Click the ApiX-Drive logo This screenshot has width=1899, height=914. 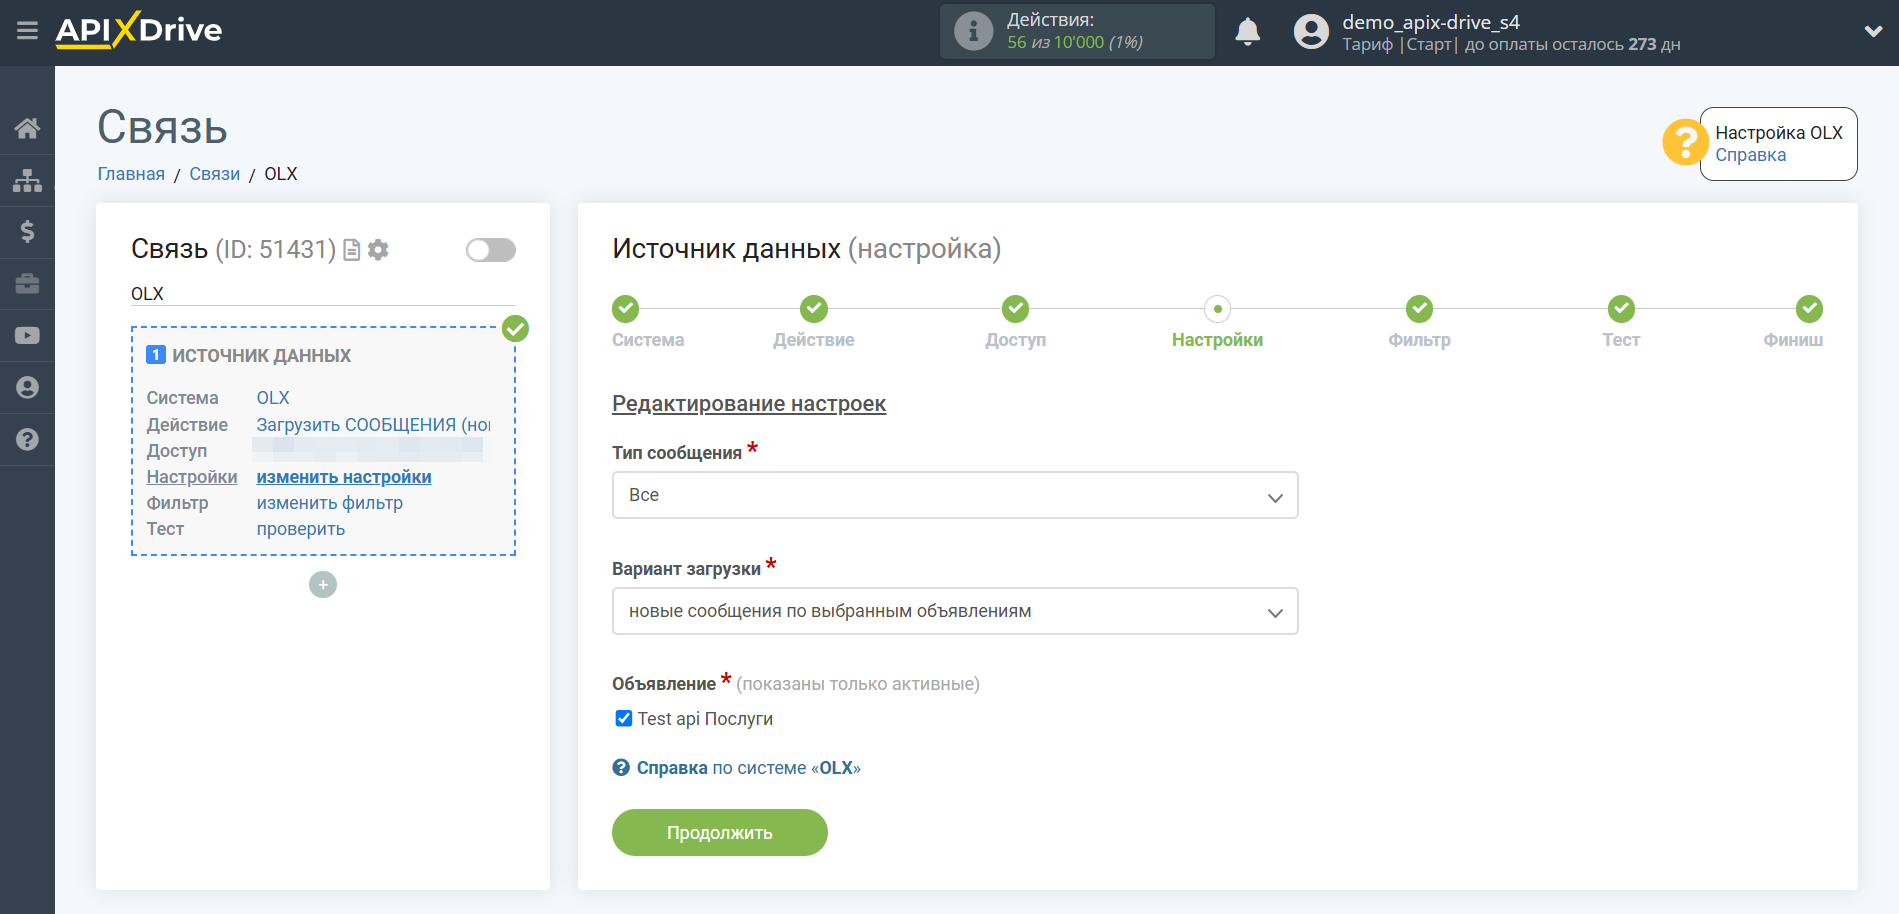coord(139,30)
